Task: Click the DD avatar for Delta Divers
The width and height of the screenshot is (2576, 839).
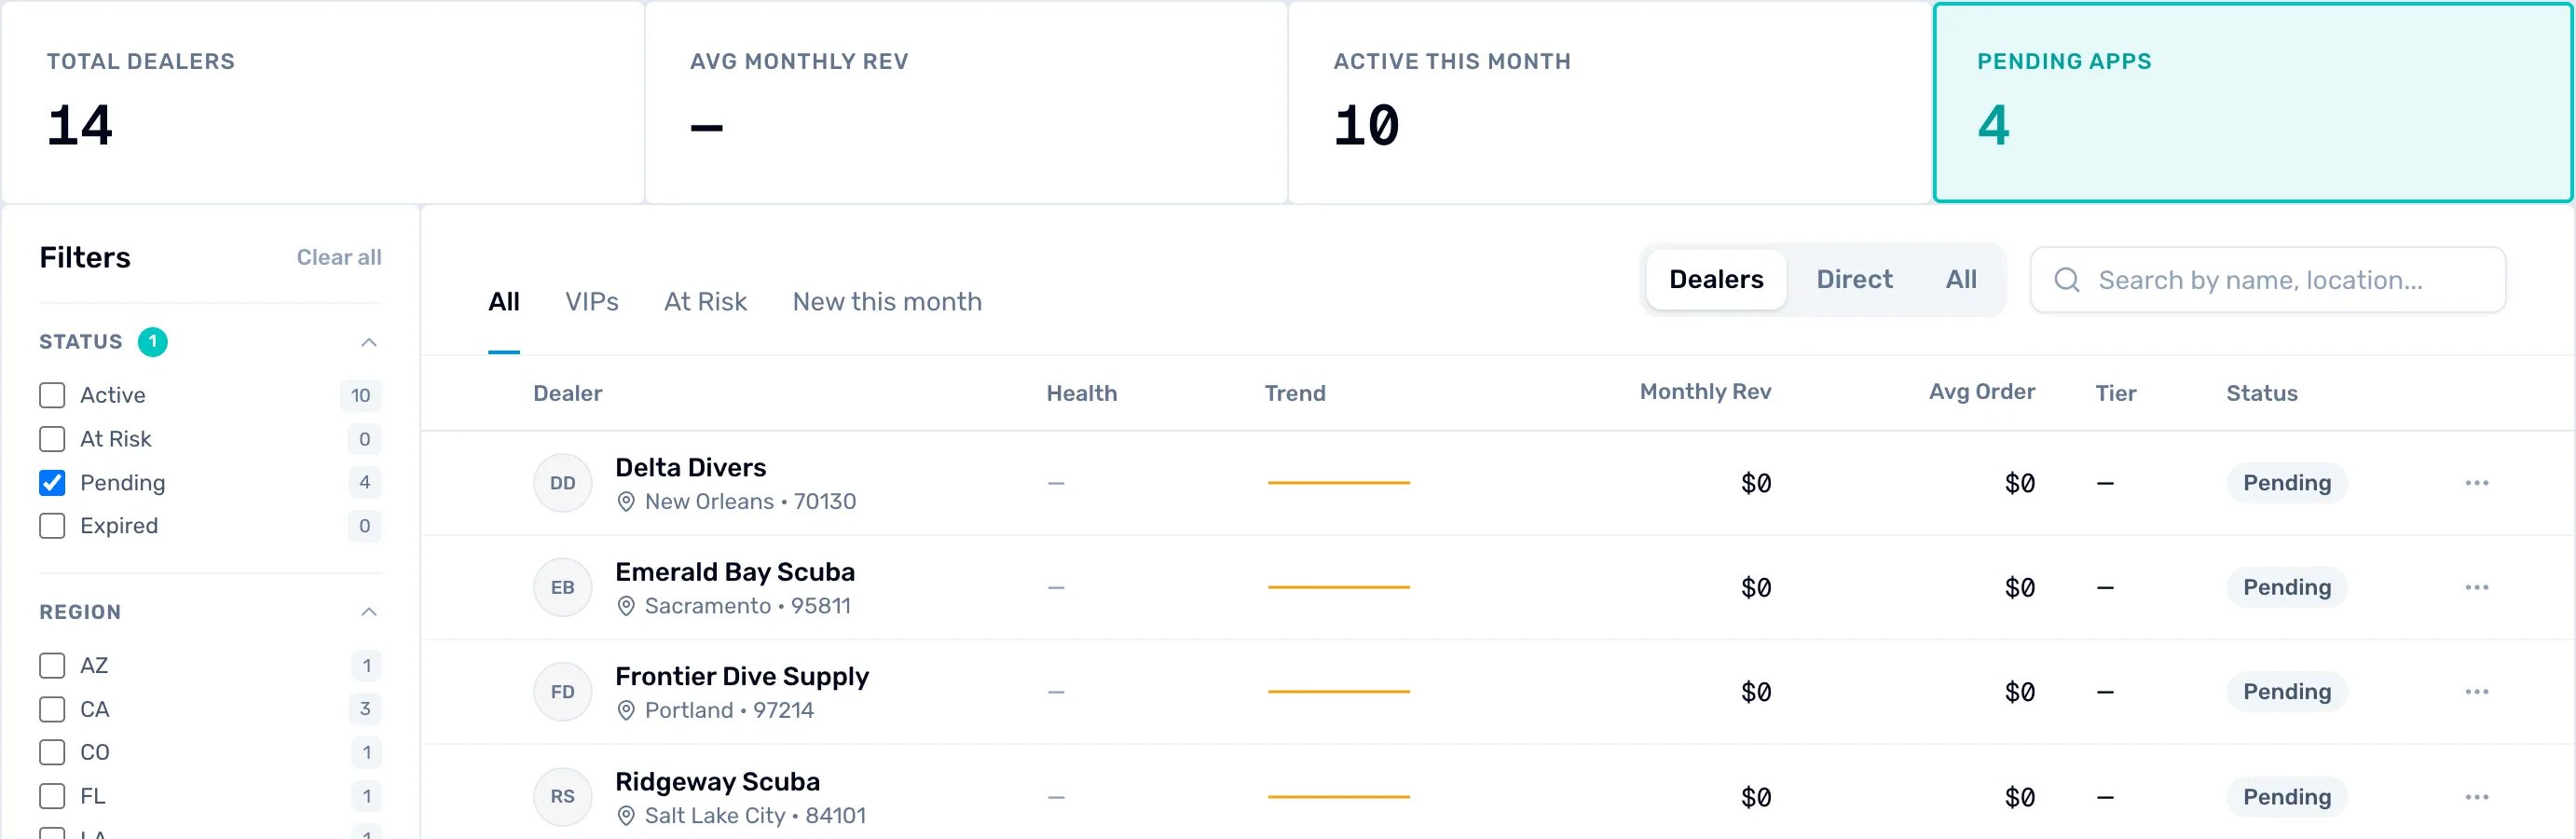Action: 562,483
